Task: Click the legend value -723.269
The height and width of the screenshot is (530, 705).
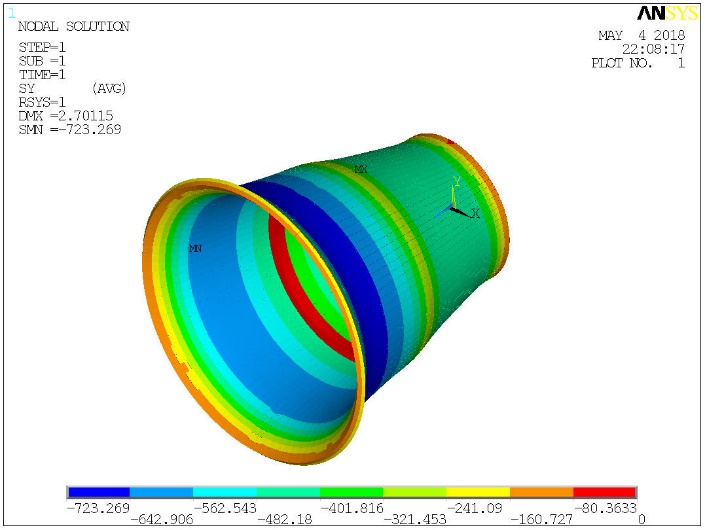Action: [x=98, y=508]
